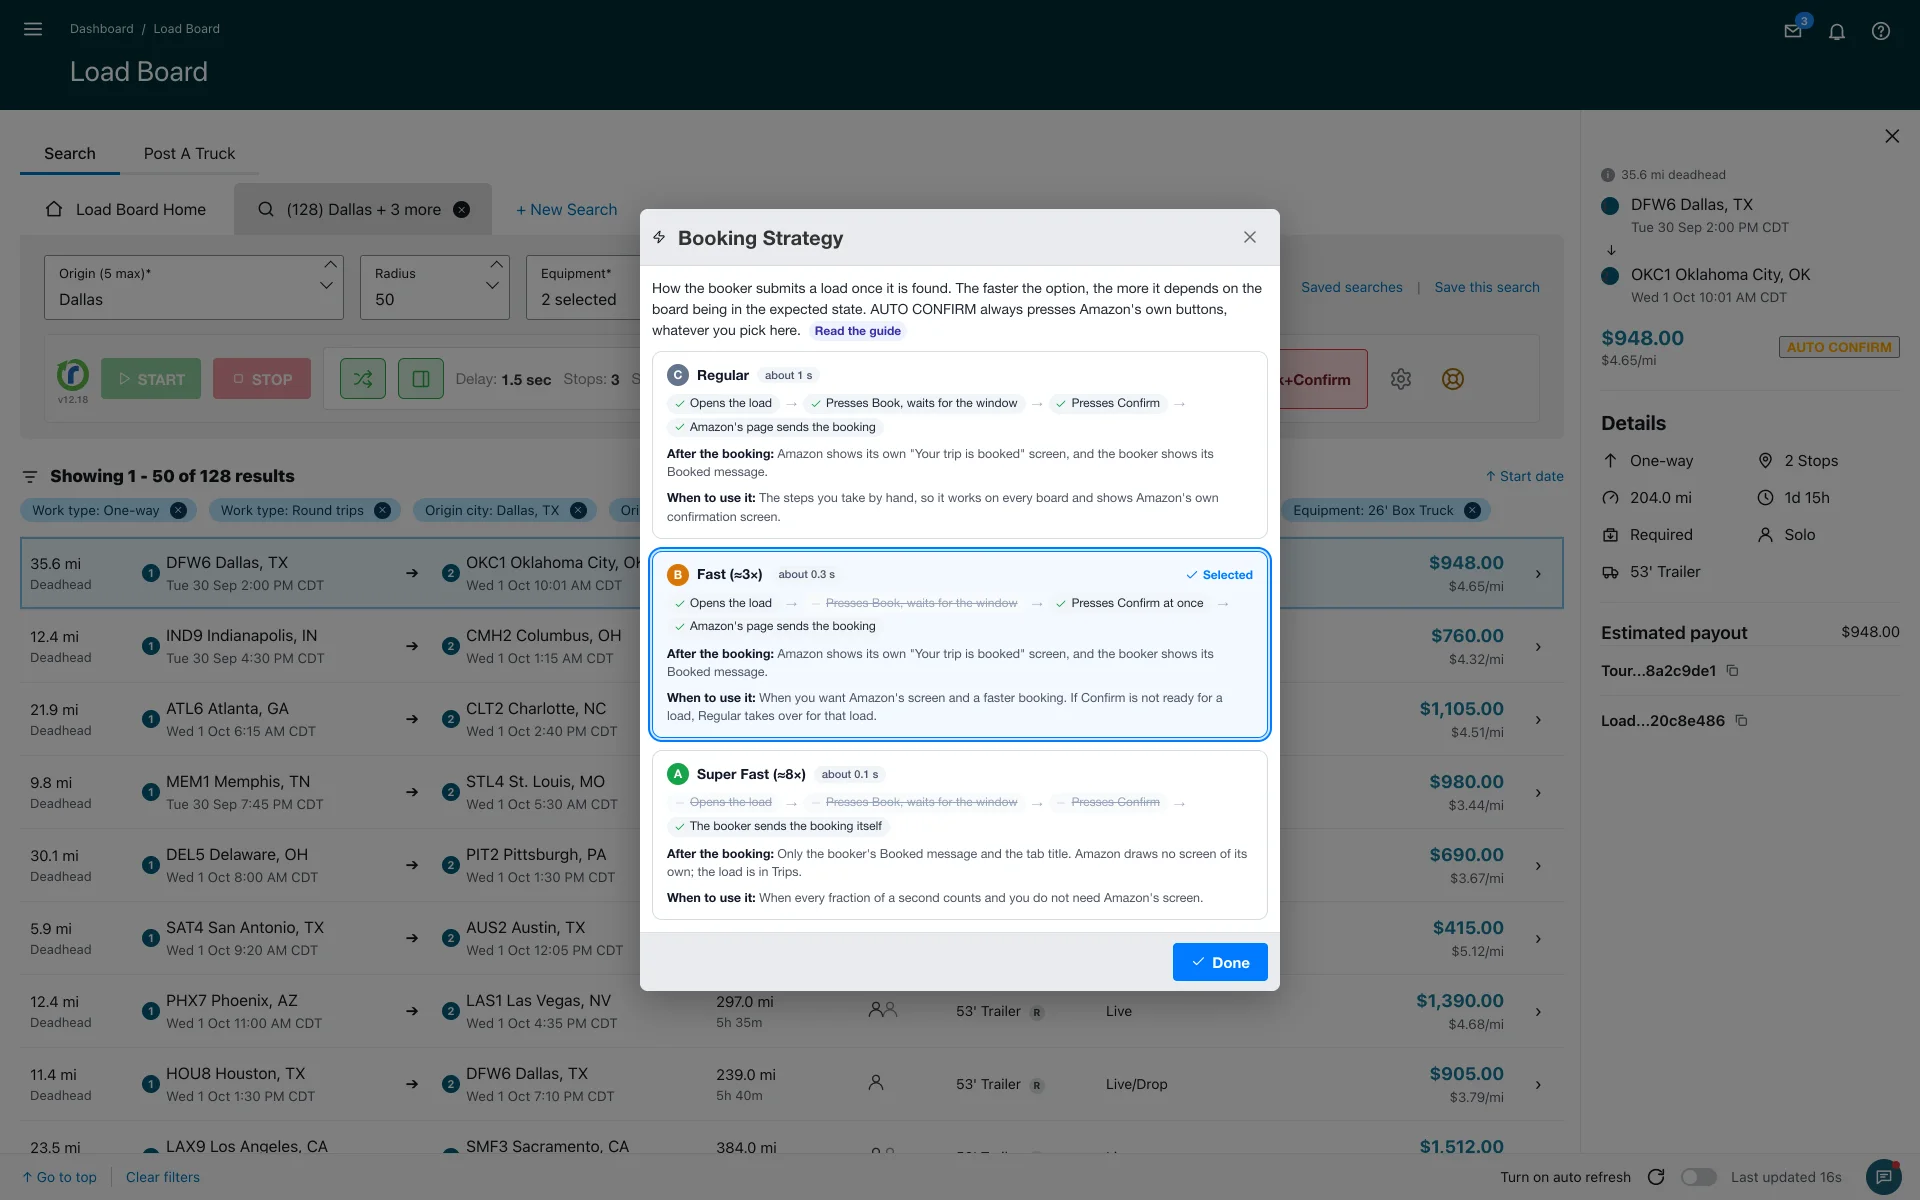Sort results by Start date

point(1524,476)
